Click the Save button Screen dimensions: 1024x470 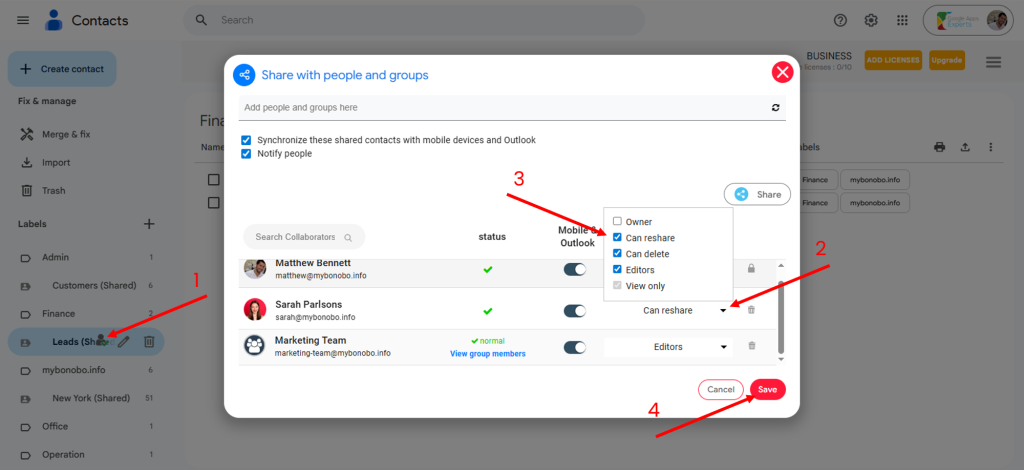pyautogui.click(x=767, y=389)
